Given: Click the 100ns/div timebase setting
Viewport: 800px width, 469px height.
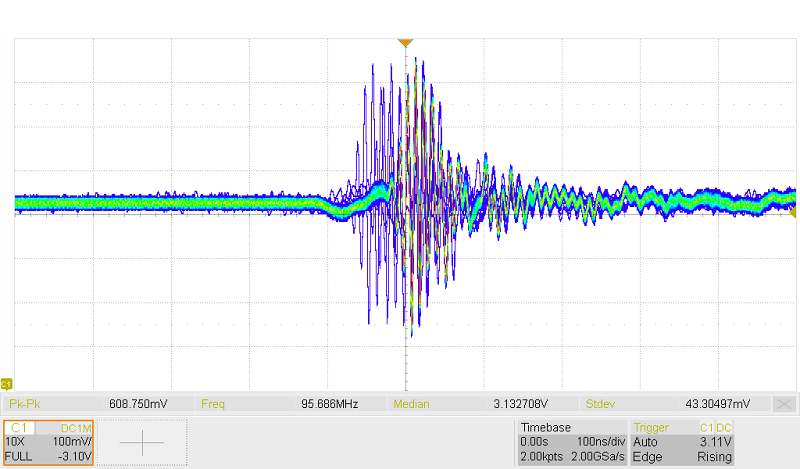Looking at the screenshot, I should click(x=601, y=442).
